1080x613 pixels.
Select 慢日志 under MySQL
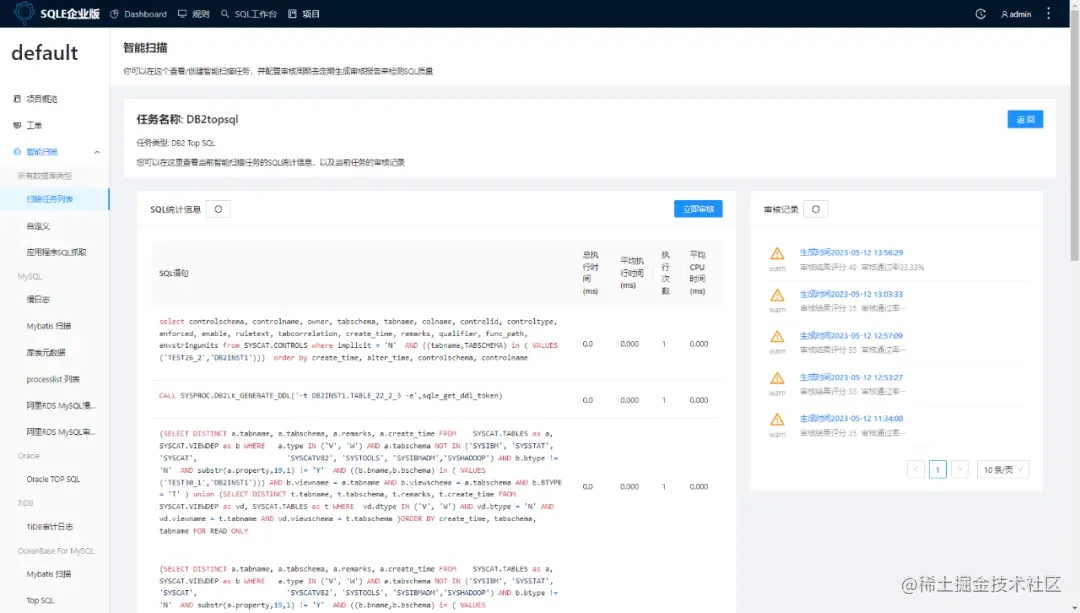38,300
